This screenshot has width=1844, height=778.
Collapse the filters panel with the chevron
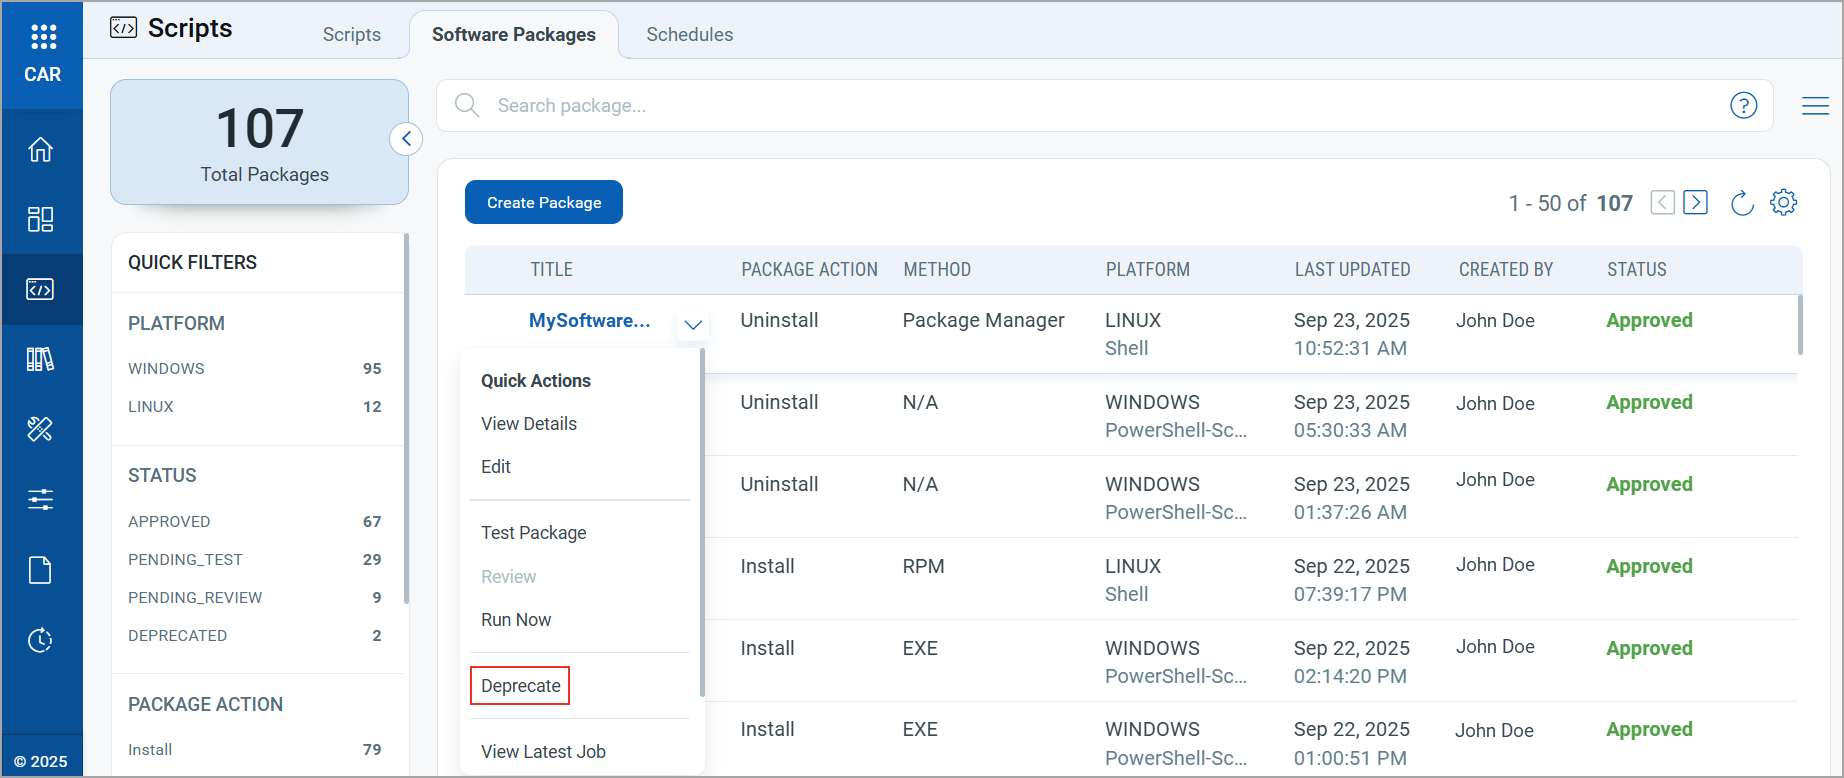click(x=406, y=139)
